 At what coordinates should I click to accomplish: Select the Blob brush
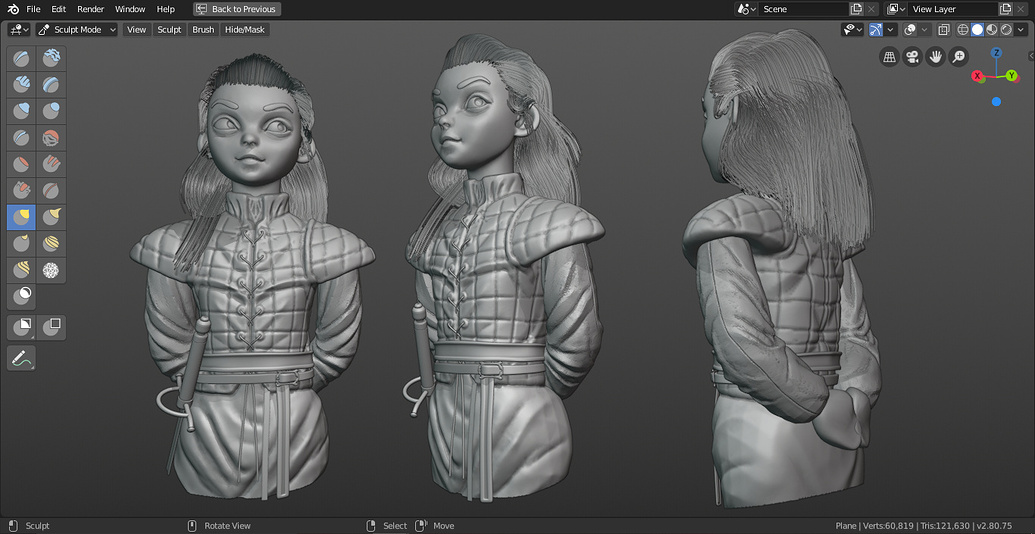(51, 112)
